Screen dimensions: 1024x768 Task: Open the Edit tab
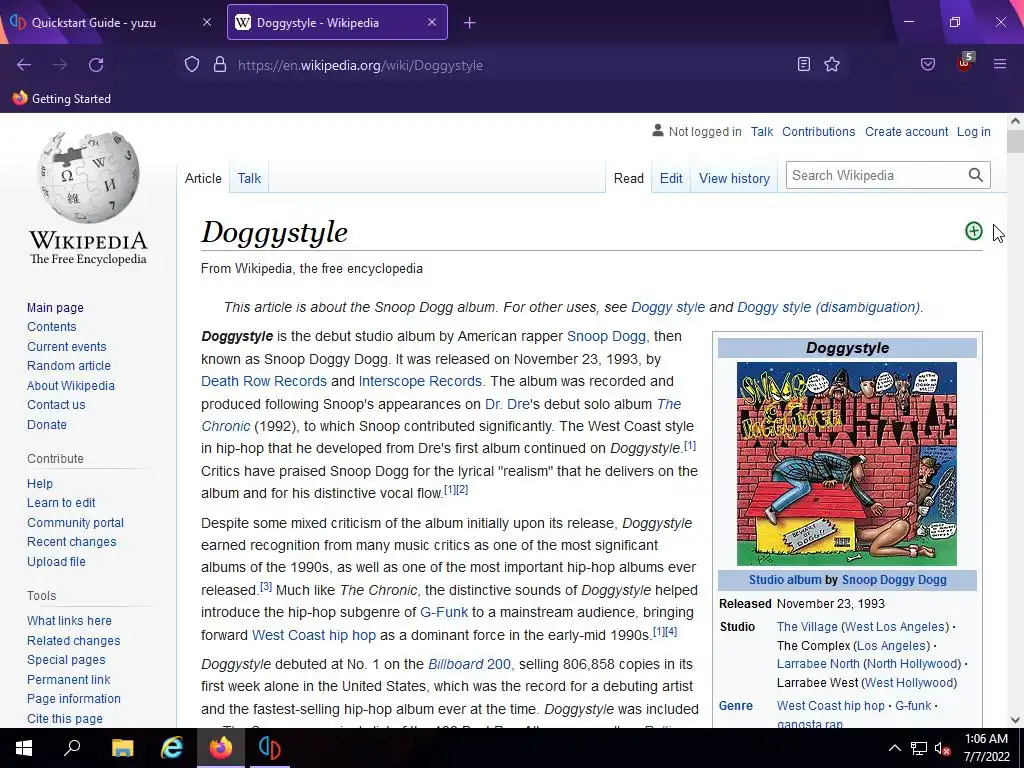pyautogui.click(x=671, y=178)
